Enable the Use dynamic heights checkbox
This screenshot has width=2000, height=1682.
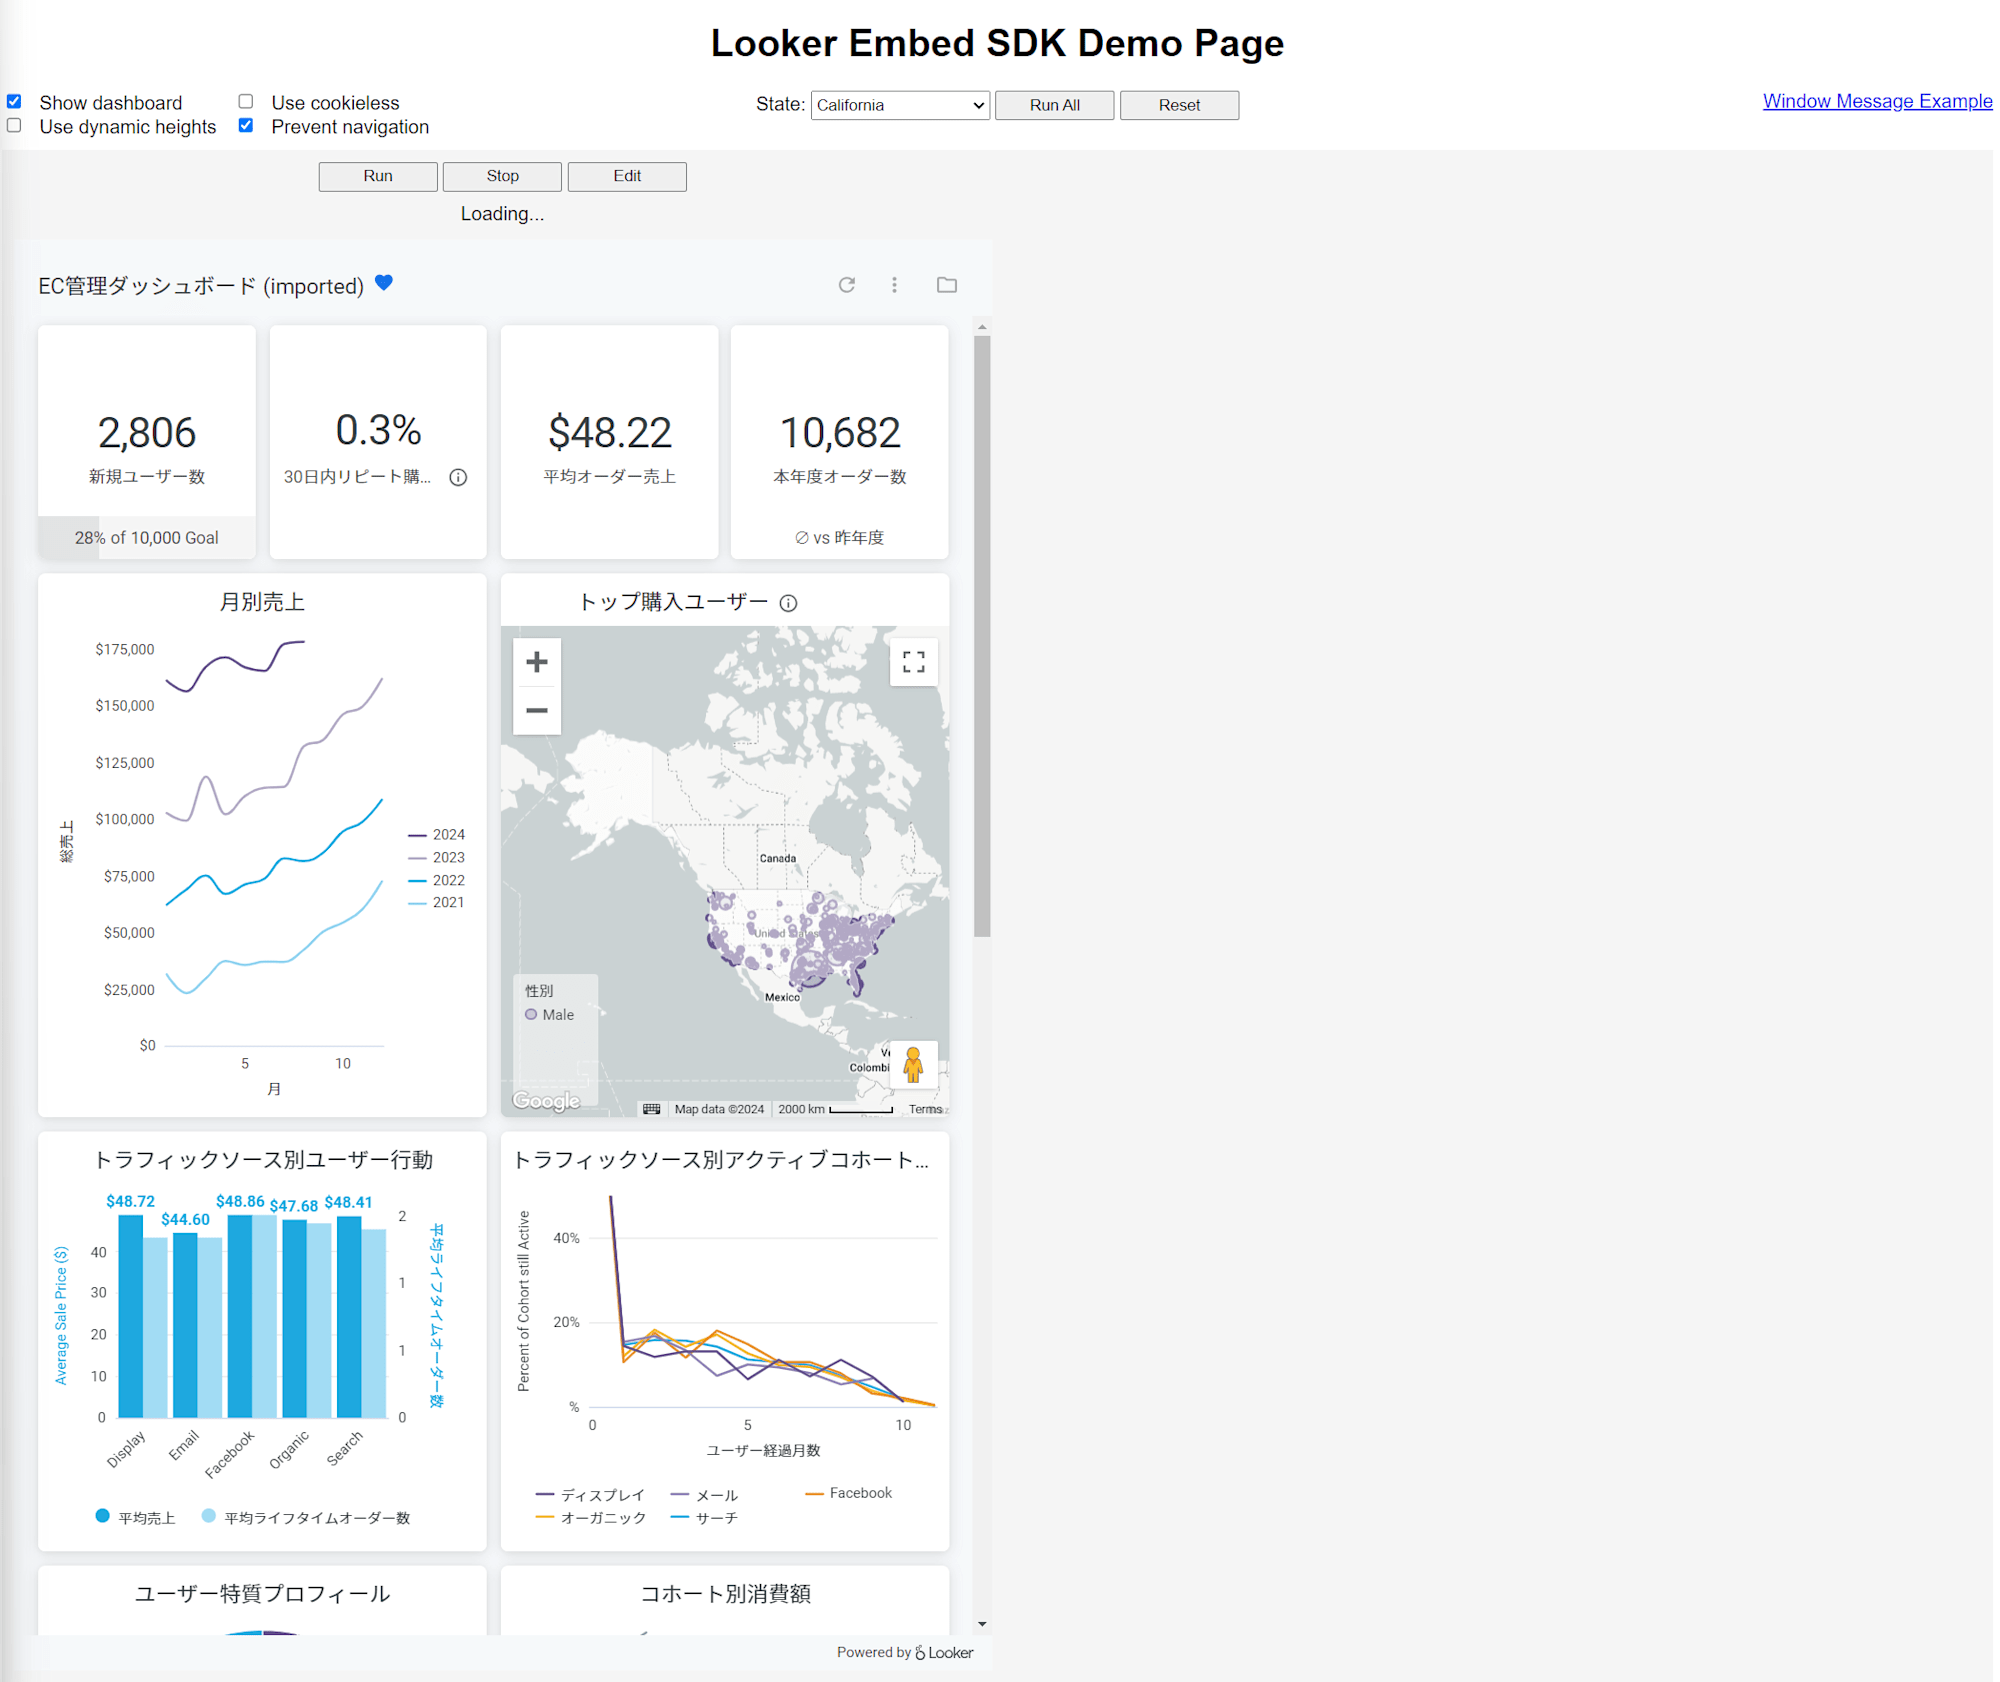tap(14, 126)
